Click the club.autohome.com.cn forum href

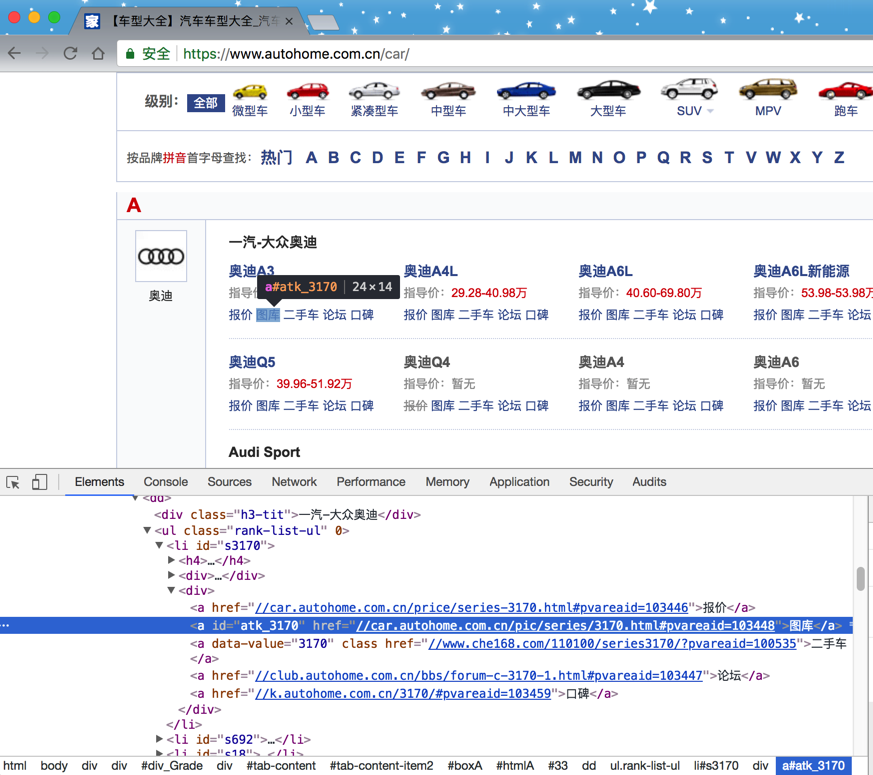click(478, 675)
